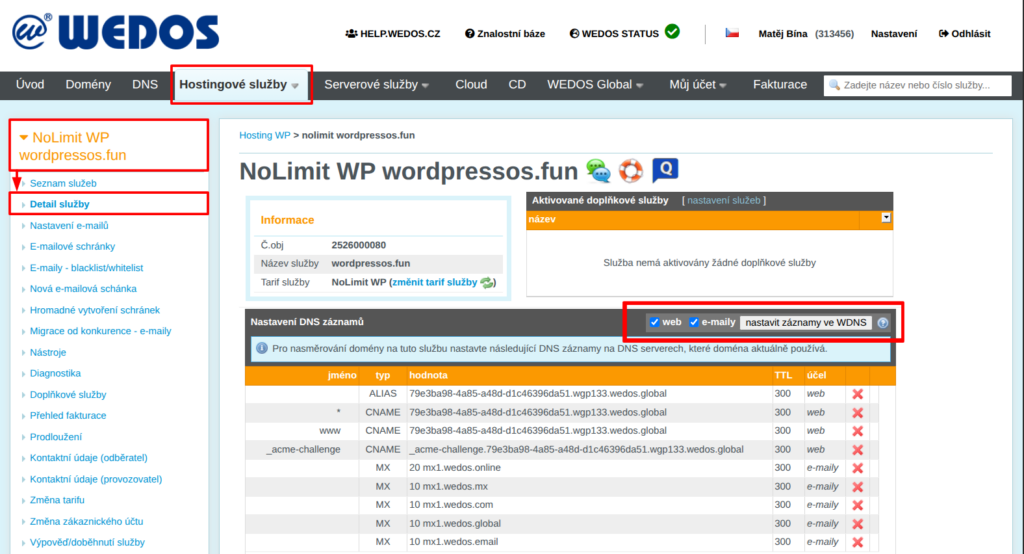The width and height of the screenshot is (1024, 554).
Task: Delete the ALIAS DNS record
Action: 857,394
